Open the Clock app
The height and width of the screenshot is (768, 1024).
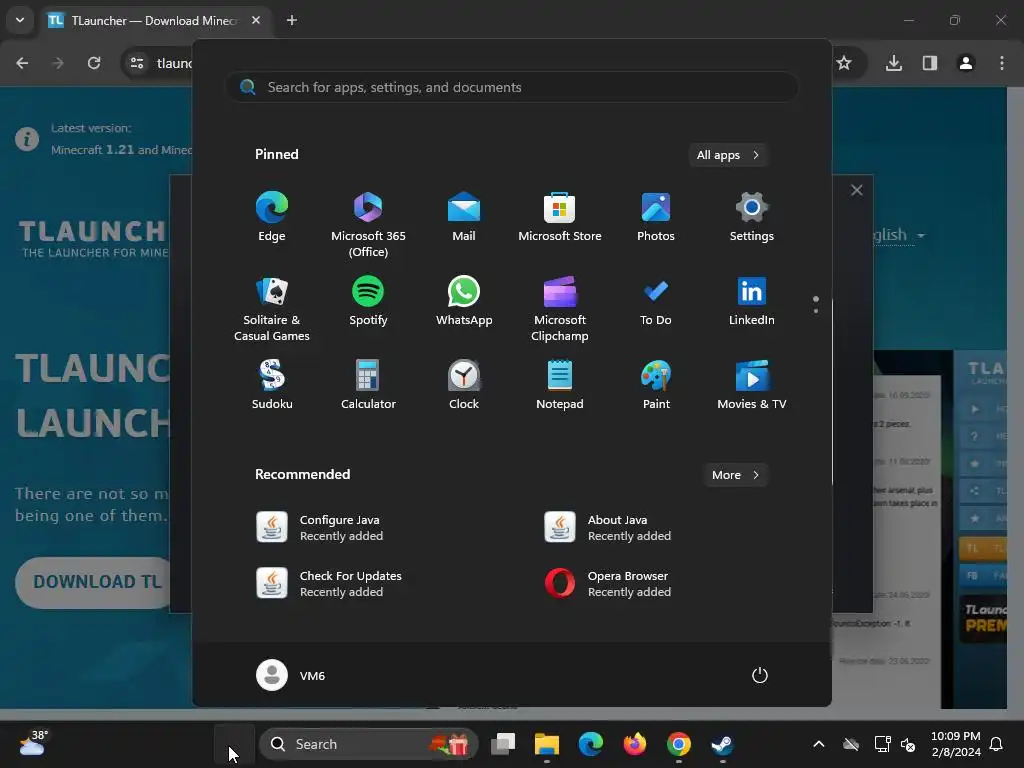coord(464,385)
